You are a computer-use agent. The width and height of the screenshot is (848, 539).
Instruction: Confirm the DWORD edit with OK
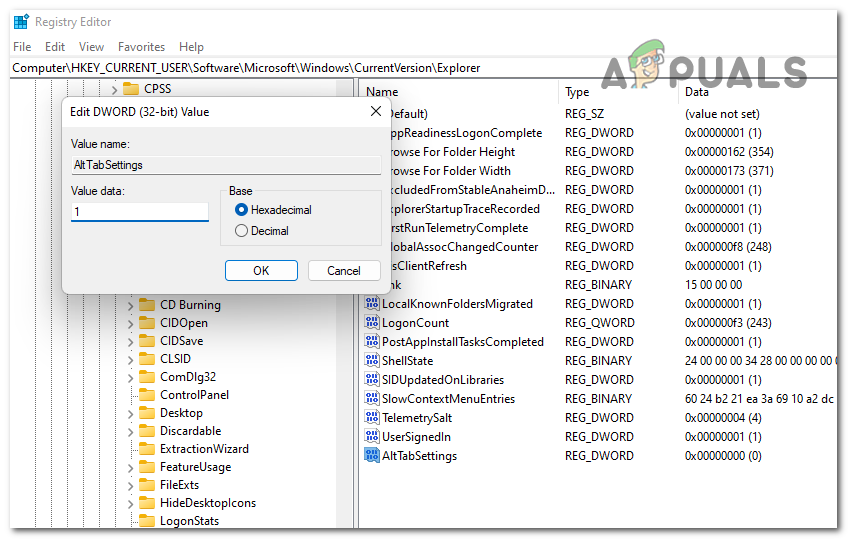point(261,270)
